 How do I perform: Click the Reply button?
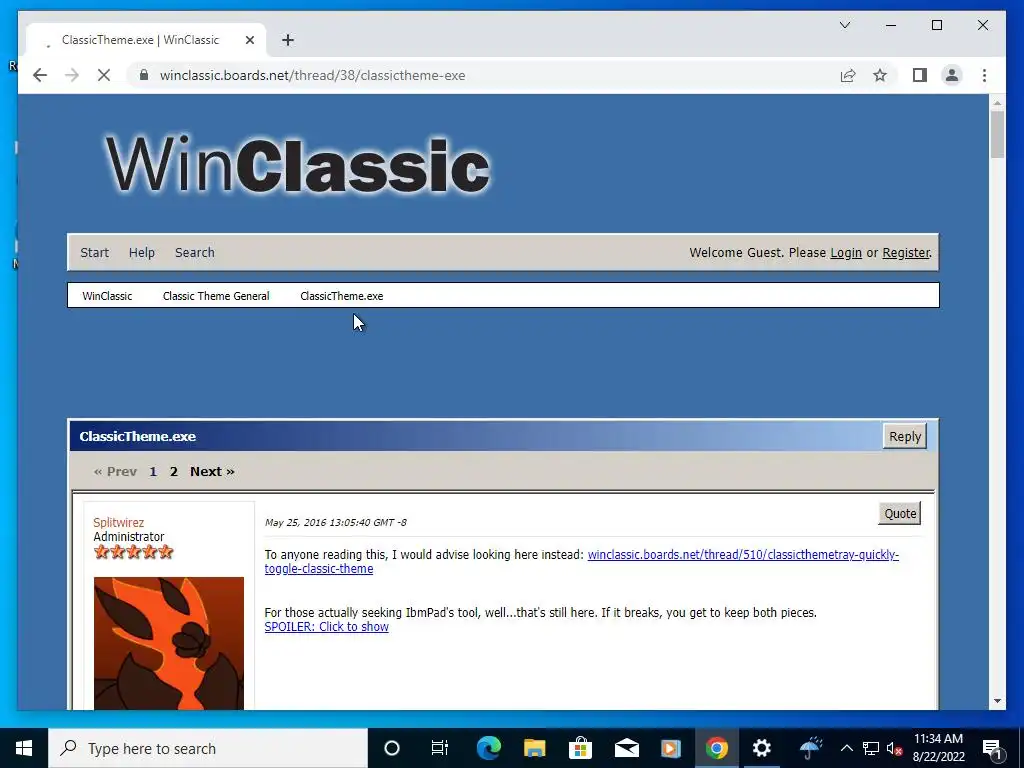tap(904, 436)
